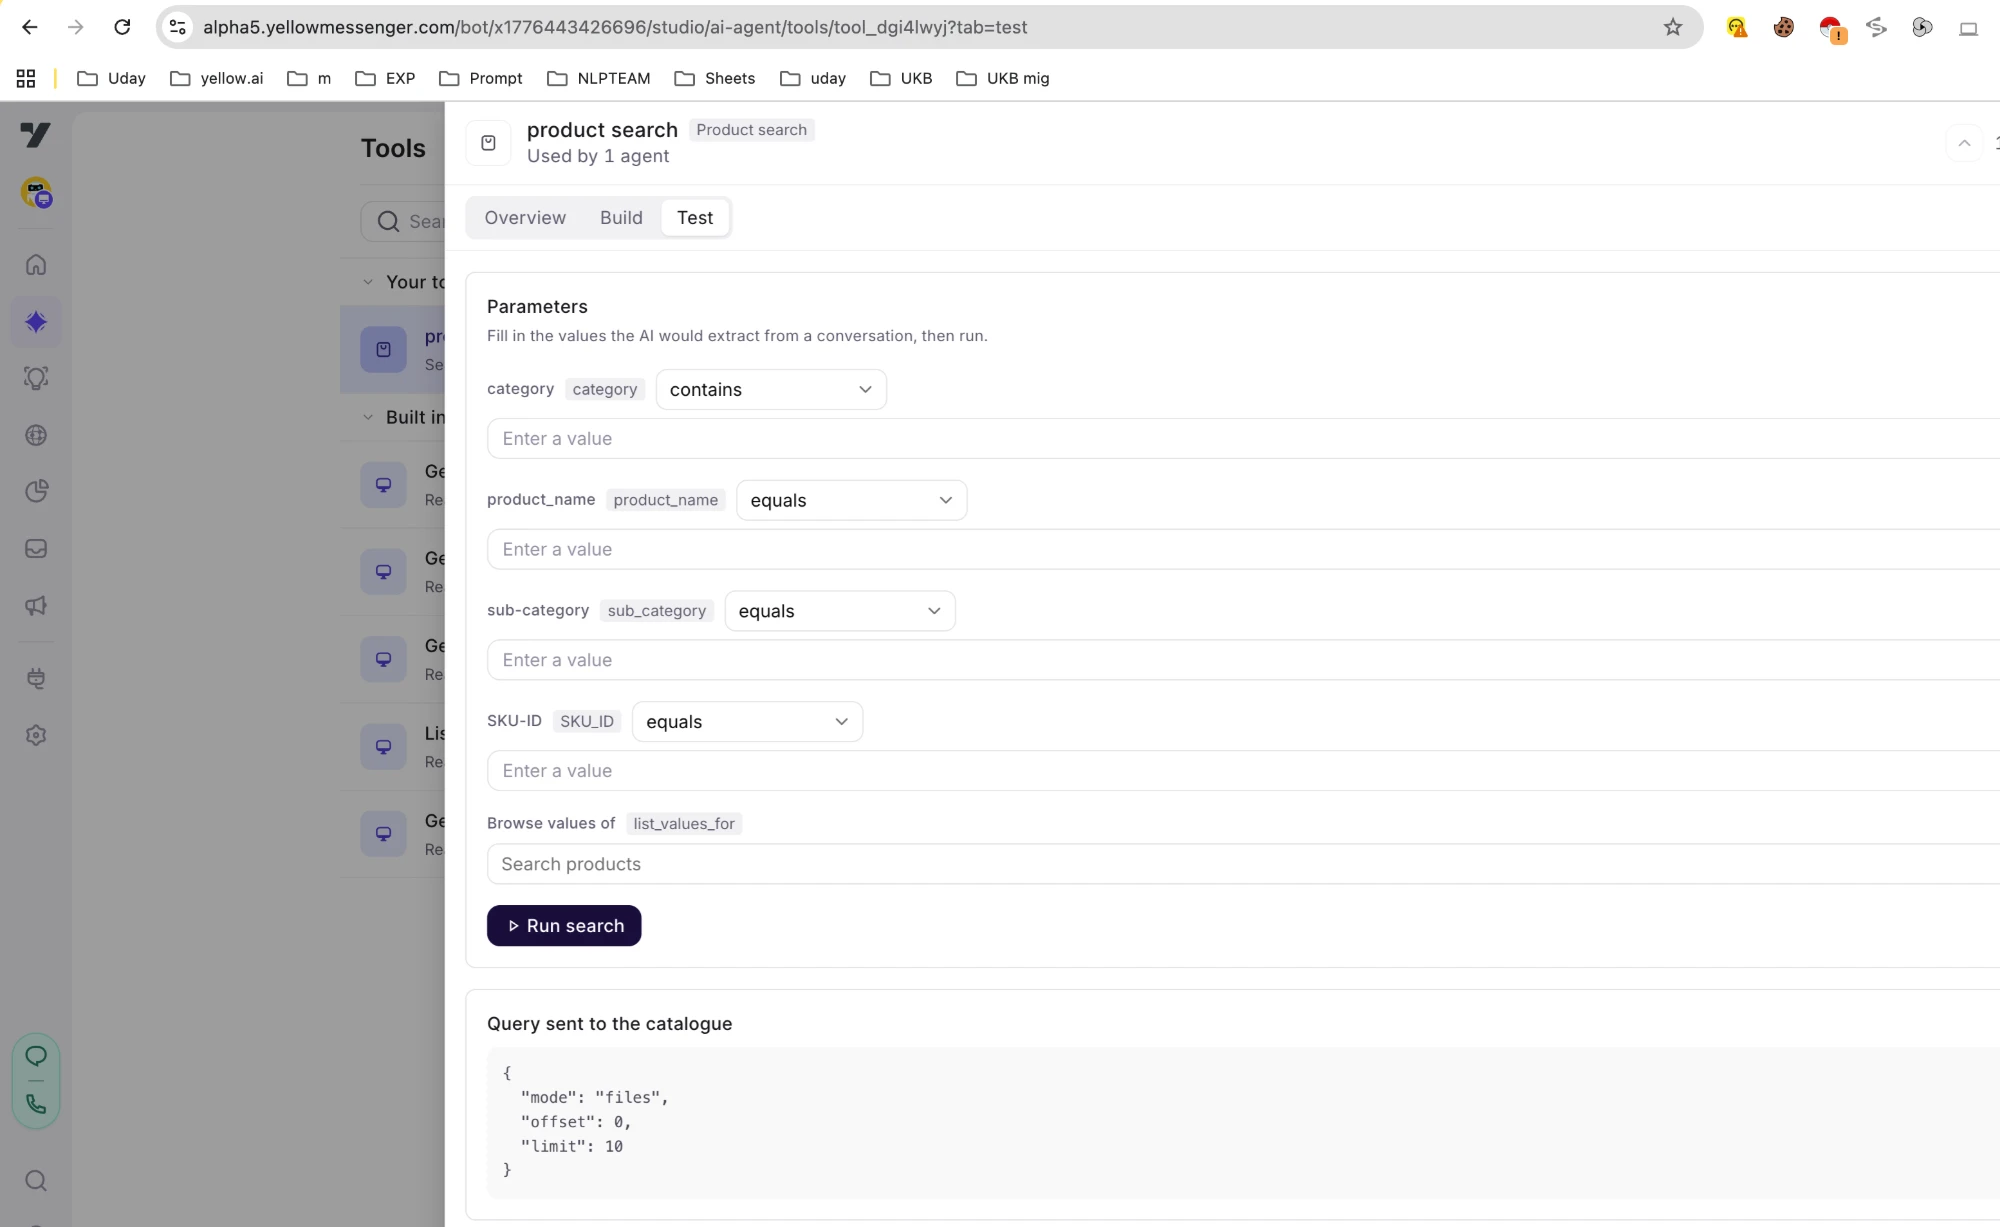The image size is (2000, 1227).
Task: Click the category value input field
Action: click(1243, 439)
